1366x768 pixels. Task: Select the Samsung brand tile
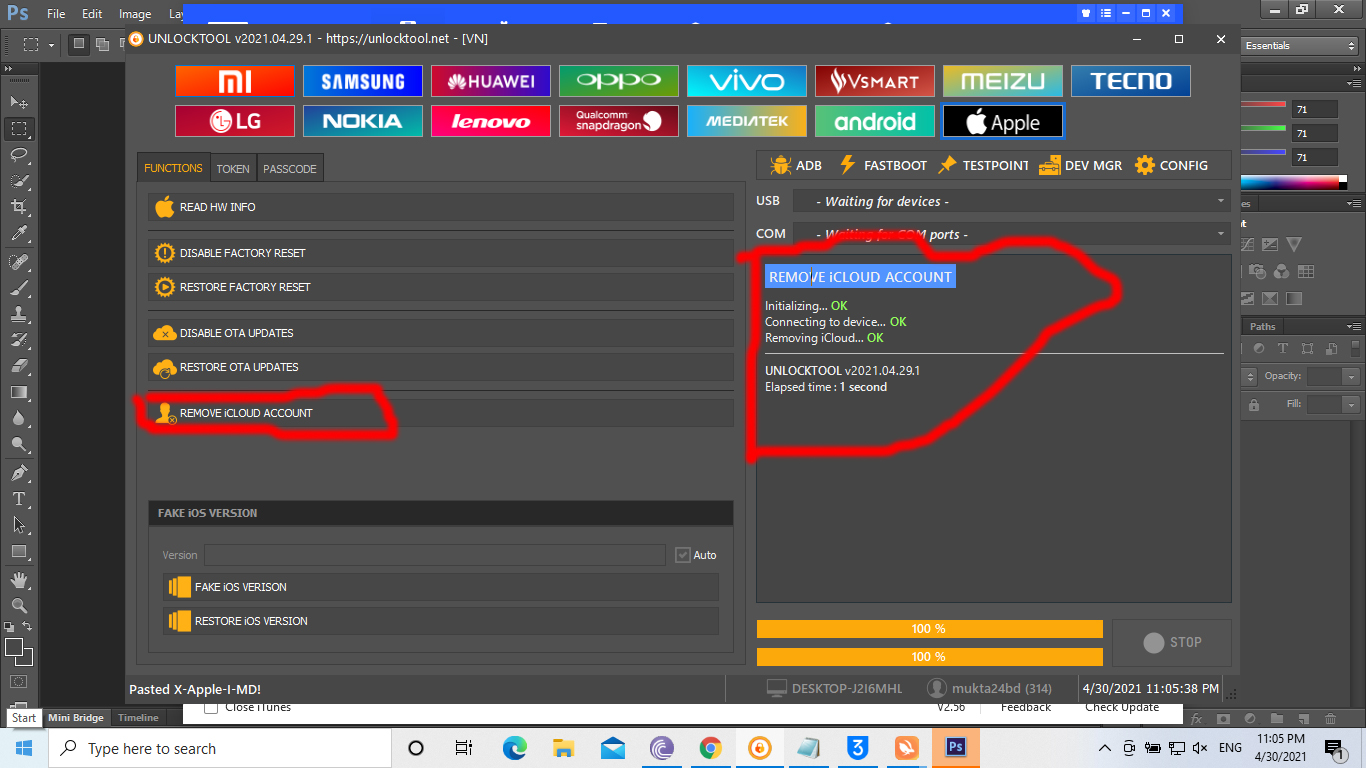point(363,81)
